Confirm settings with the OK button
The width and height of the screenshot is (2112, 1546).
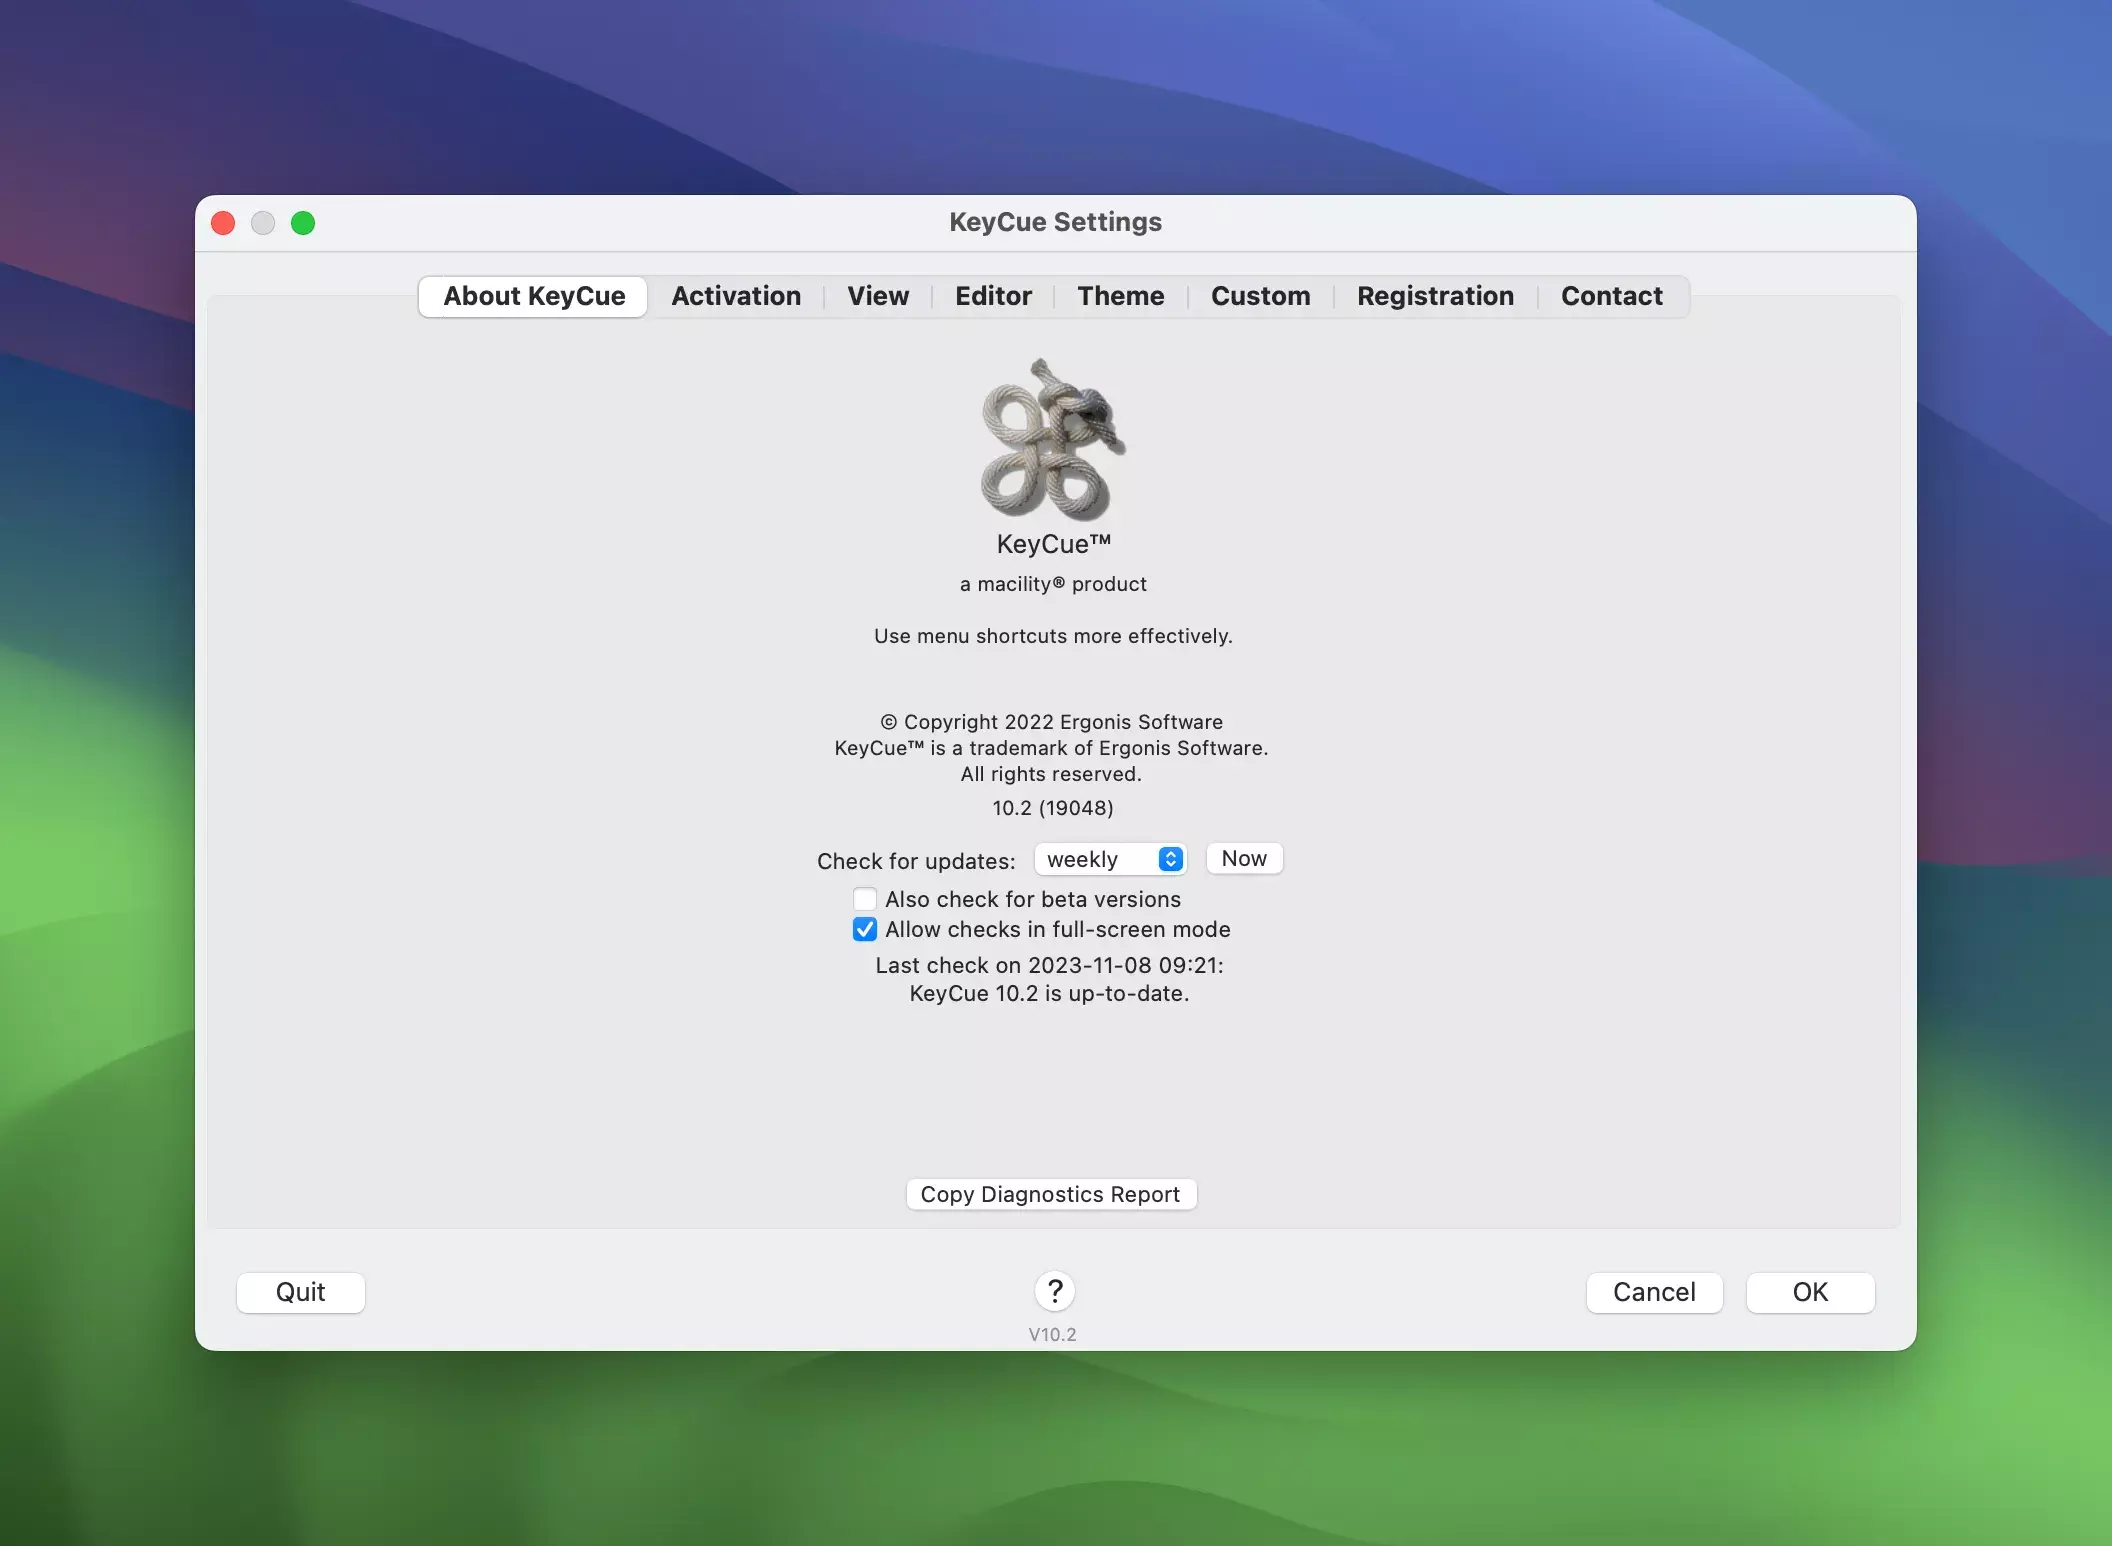tap(1809, 1292)
